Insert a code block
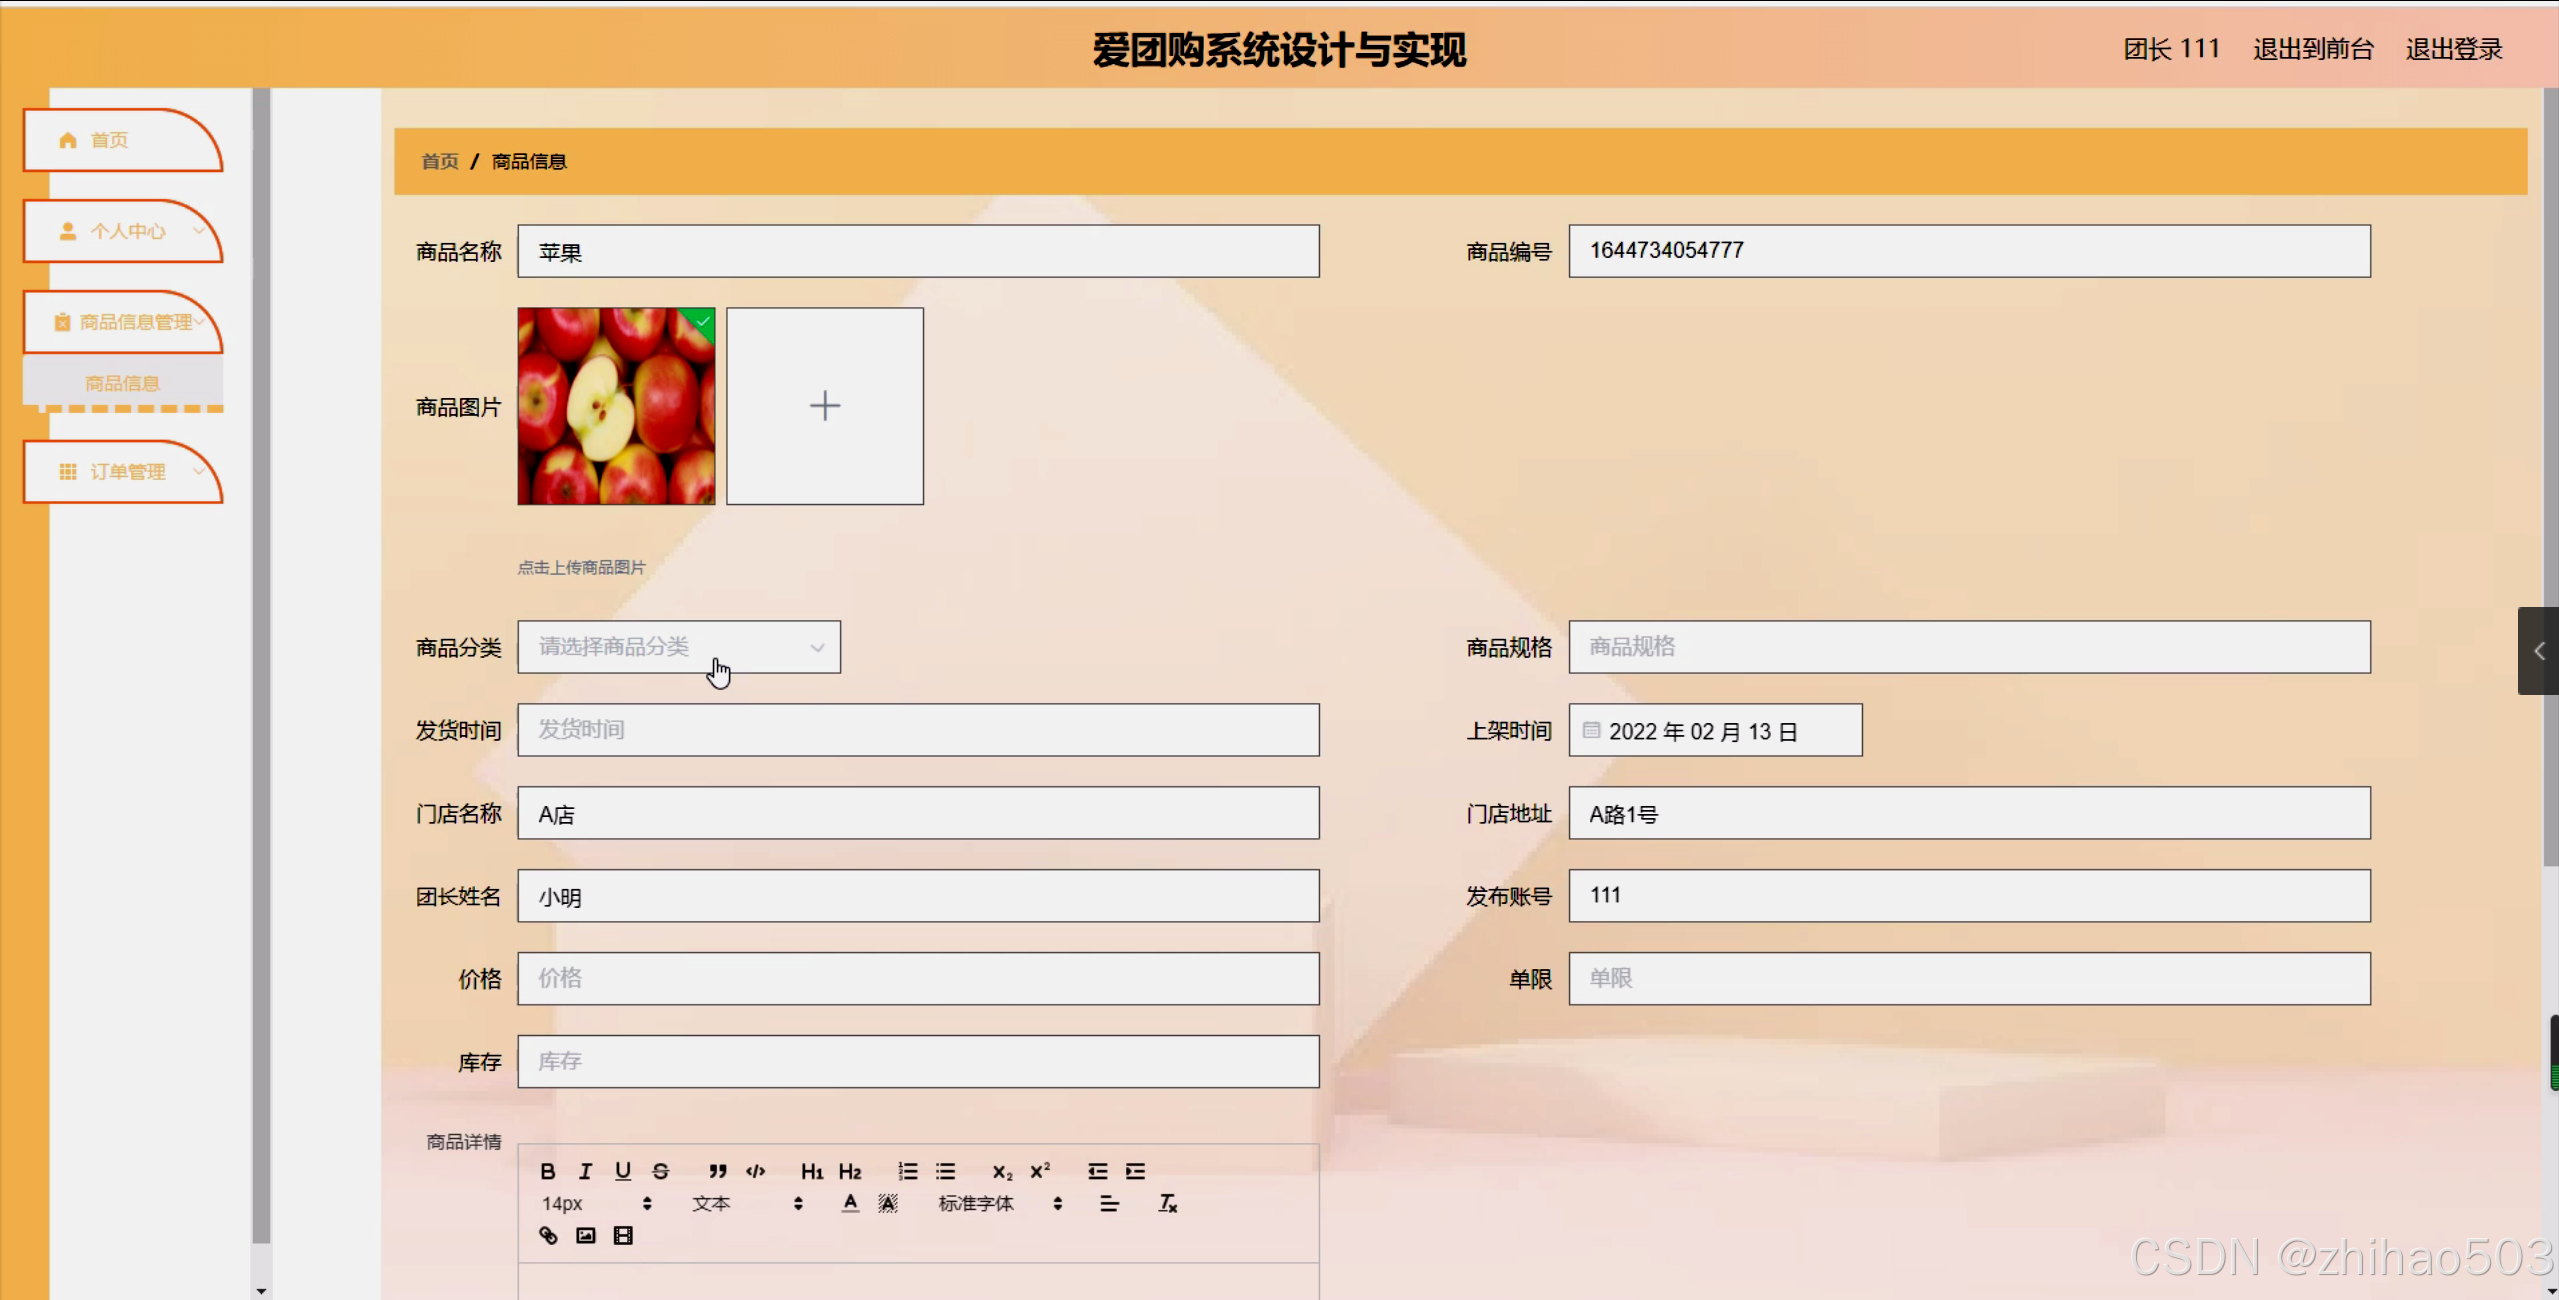 coord(756,1171)
